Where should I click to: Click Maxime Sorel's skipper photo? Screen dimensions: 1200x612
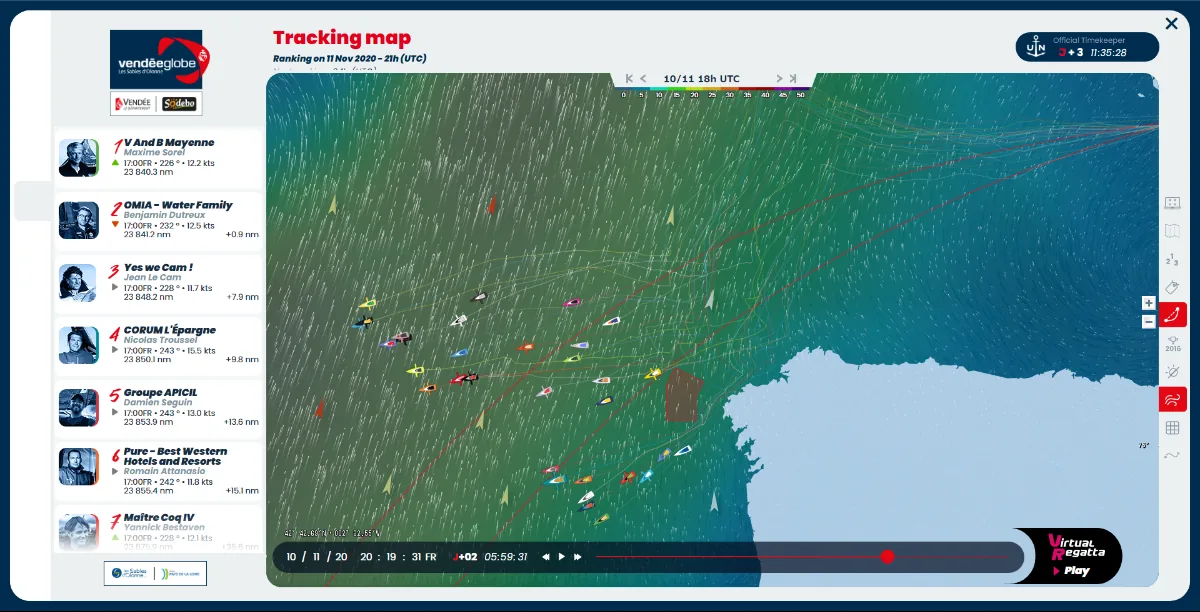pos(78,158)
